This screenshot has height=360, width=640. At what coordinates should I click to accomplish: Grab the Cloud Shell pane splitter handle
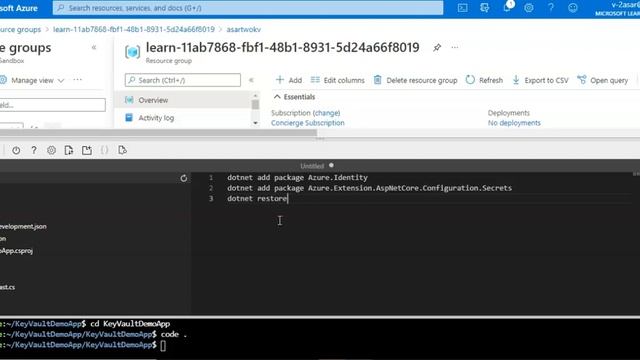point(320,139)
